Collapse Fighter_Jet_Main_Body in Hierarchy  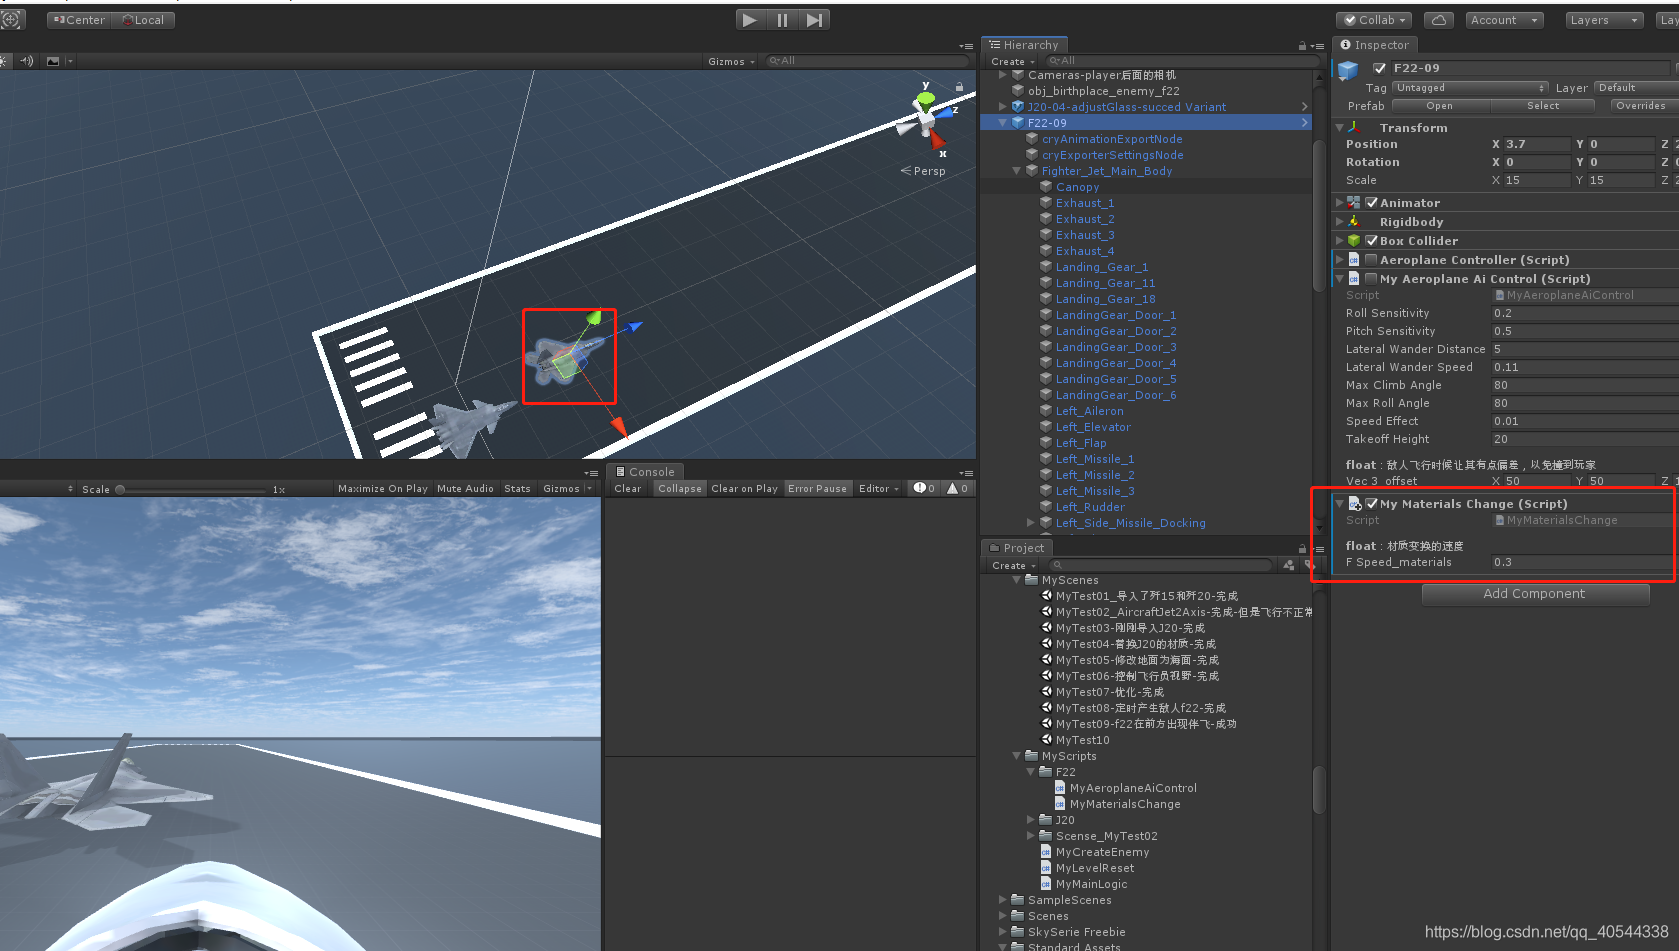[x=1017, y=171]
